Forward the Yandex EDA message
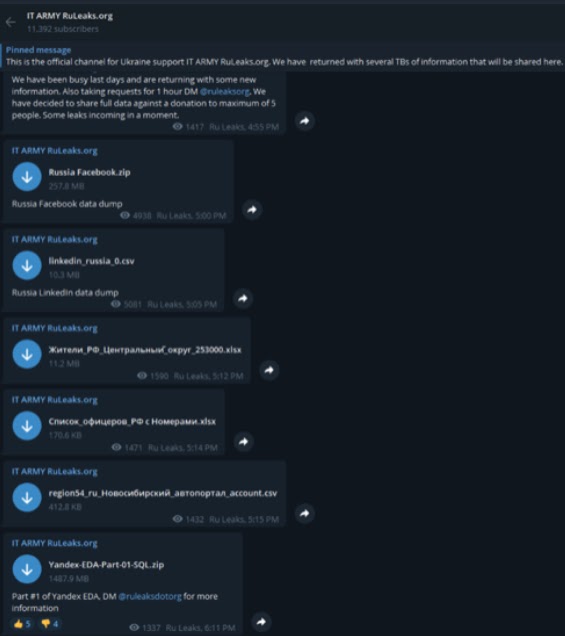Viewport: 565px width, 636px height. click(262, 622)
